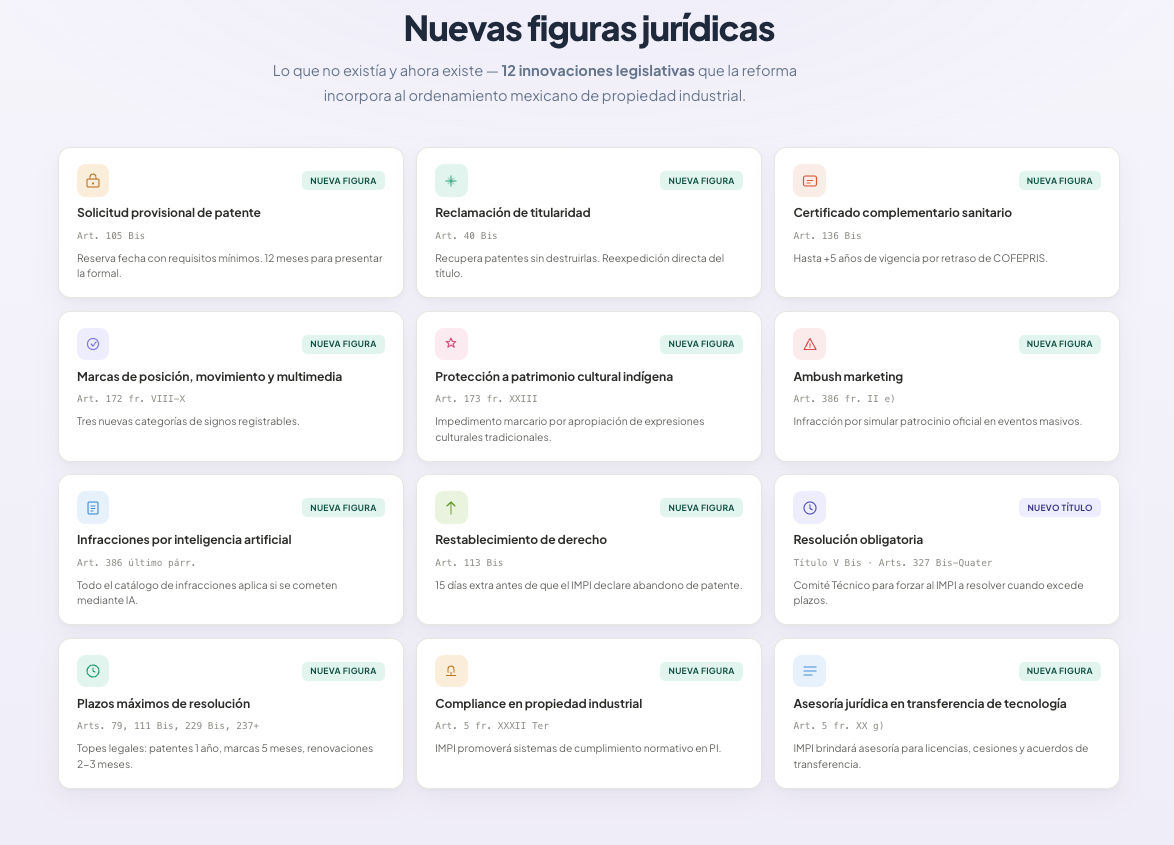
Task: Click description about +5 años de vigencia COFEPRIS
Action: click(x=920, y=258)
